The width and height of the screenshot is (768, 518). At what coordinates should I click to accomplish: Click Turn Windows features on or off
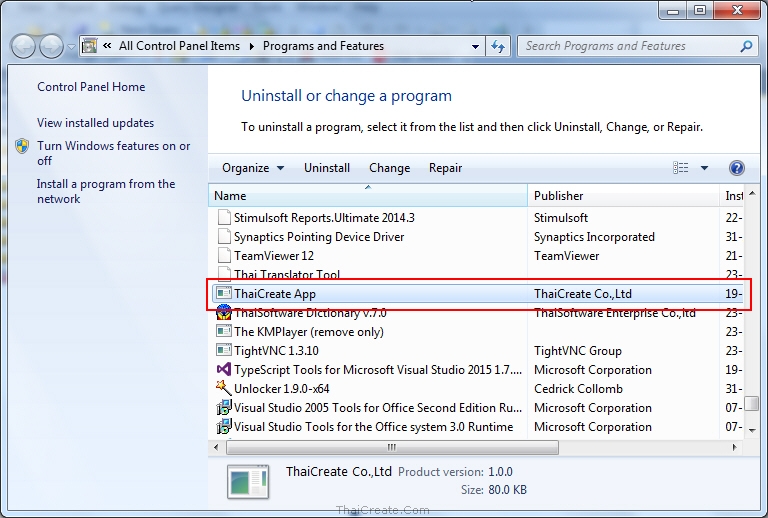[114, 153]
